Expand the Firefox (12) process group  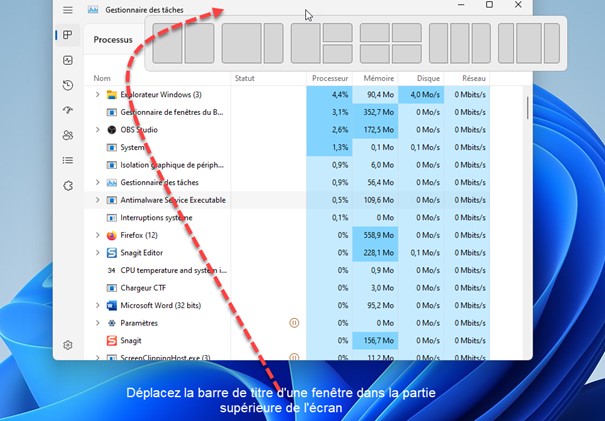pyautogui.click(x=98, y=235)
